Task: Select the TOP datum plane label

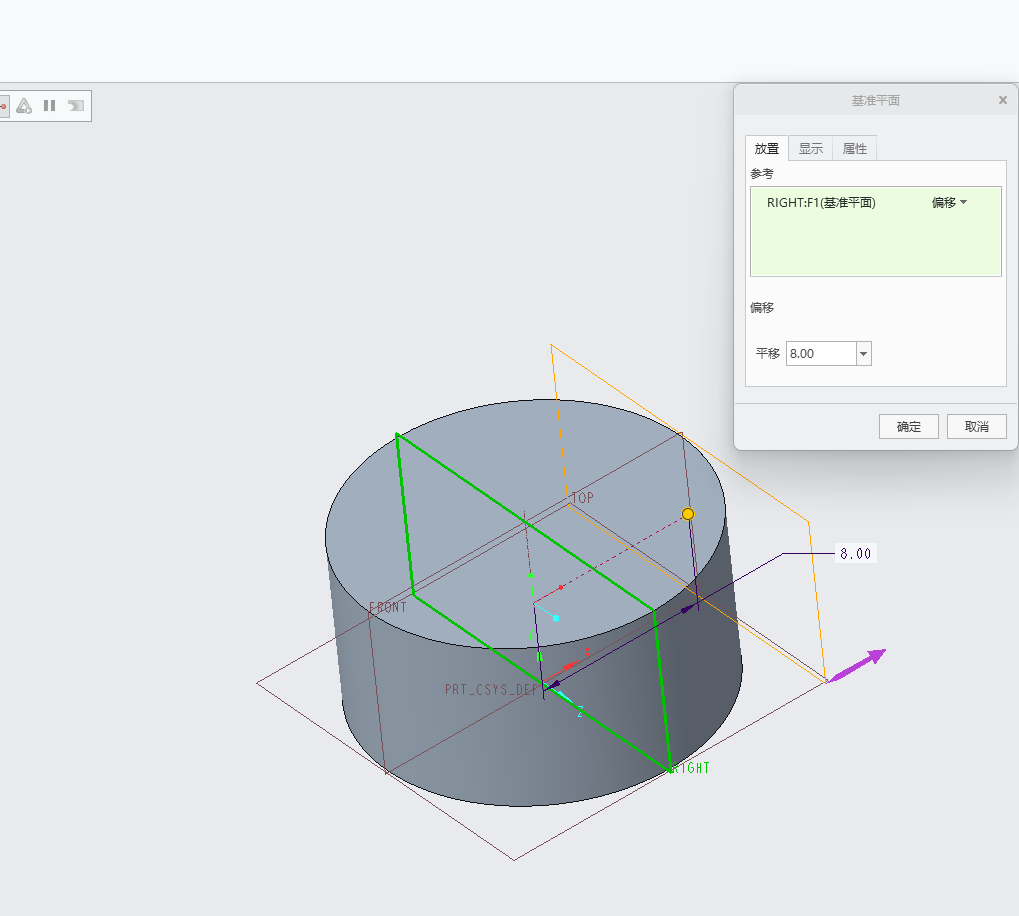Action: point(582,498)
